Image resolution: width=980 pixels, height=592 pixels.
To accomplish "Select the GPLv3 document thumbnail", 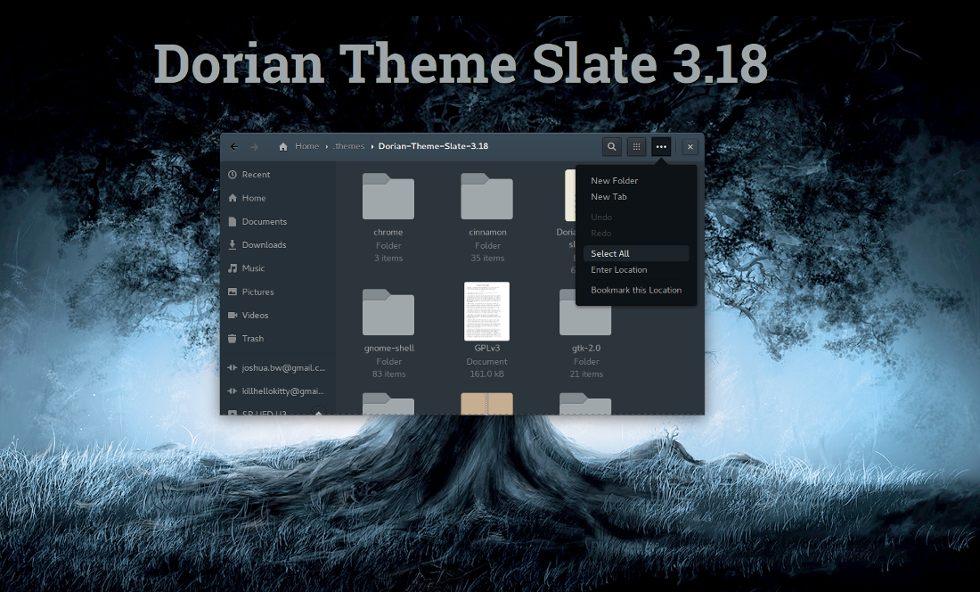I will (487, 311).
